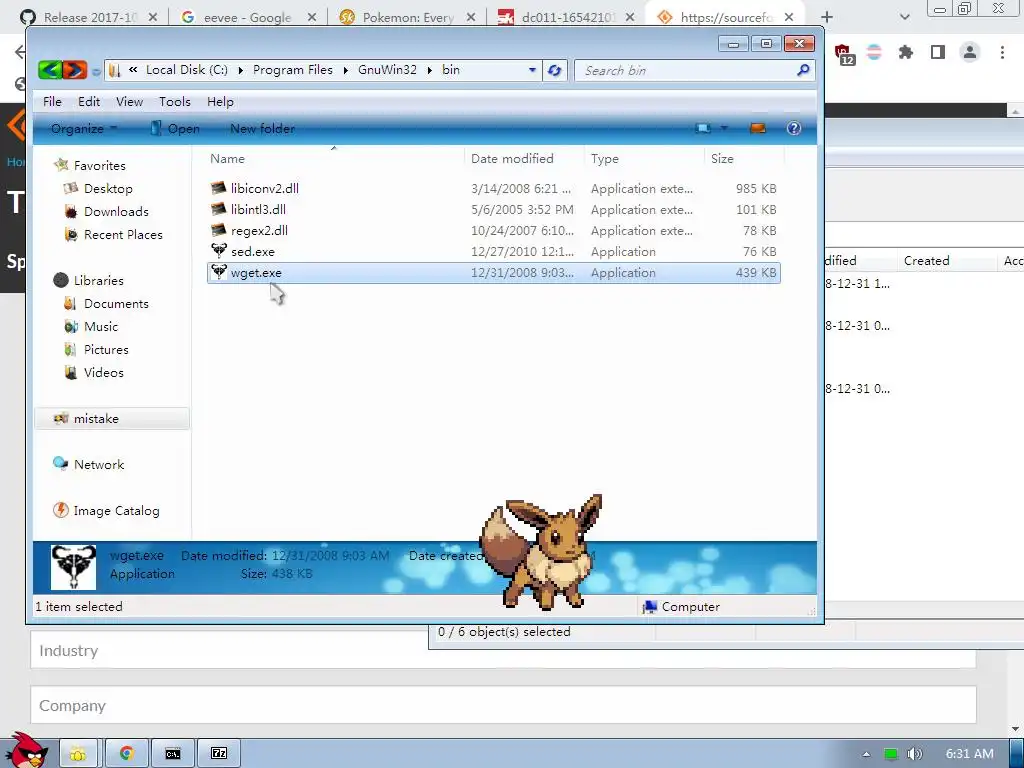1024x768 pixels.
Task: Open the 7-Zip taskbar icon
Action: pyautogui.click(x=219, y=754)
